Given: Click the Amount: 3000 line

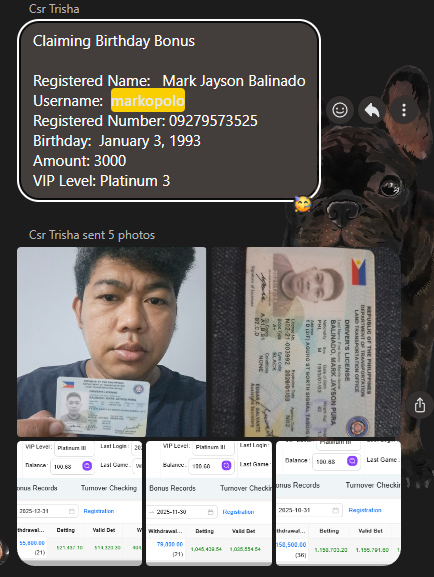Looking at the screenshot, I should (80, 161).
